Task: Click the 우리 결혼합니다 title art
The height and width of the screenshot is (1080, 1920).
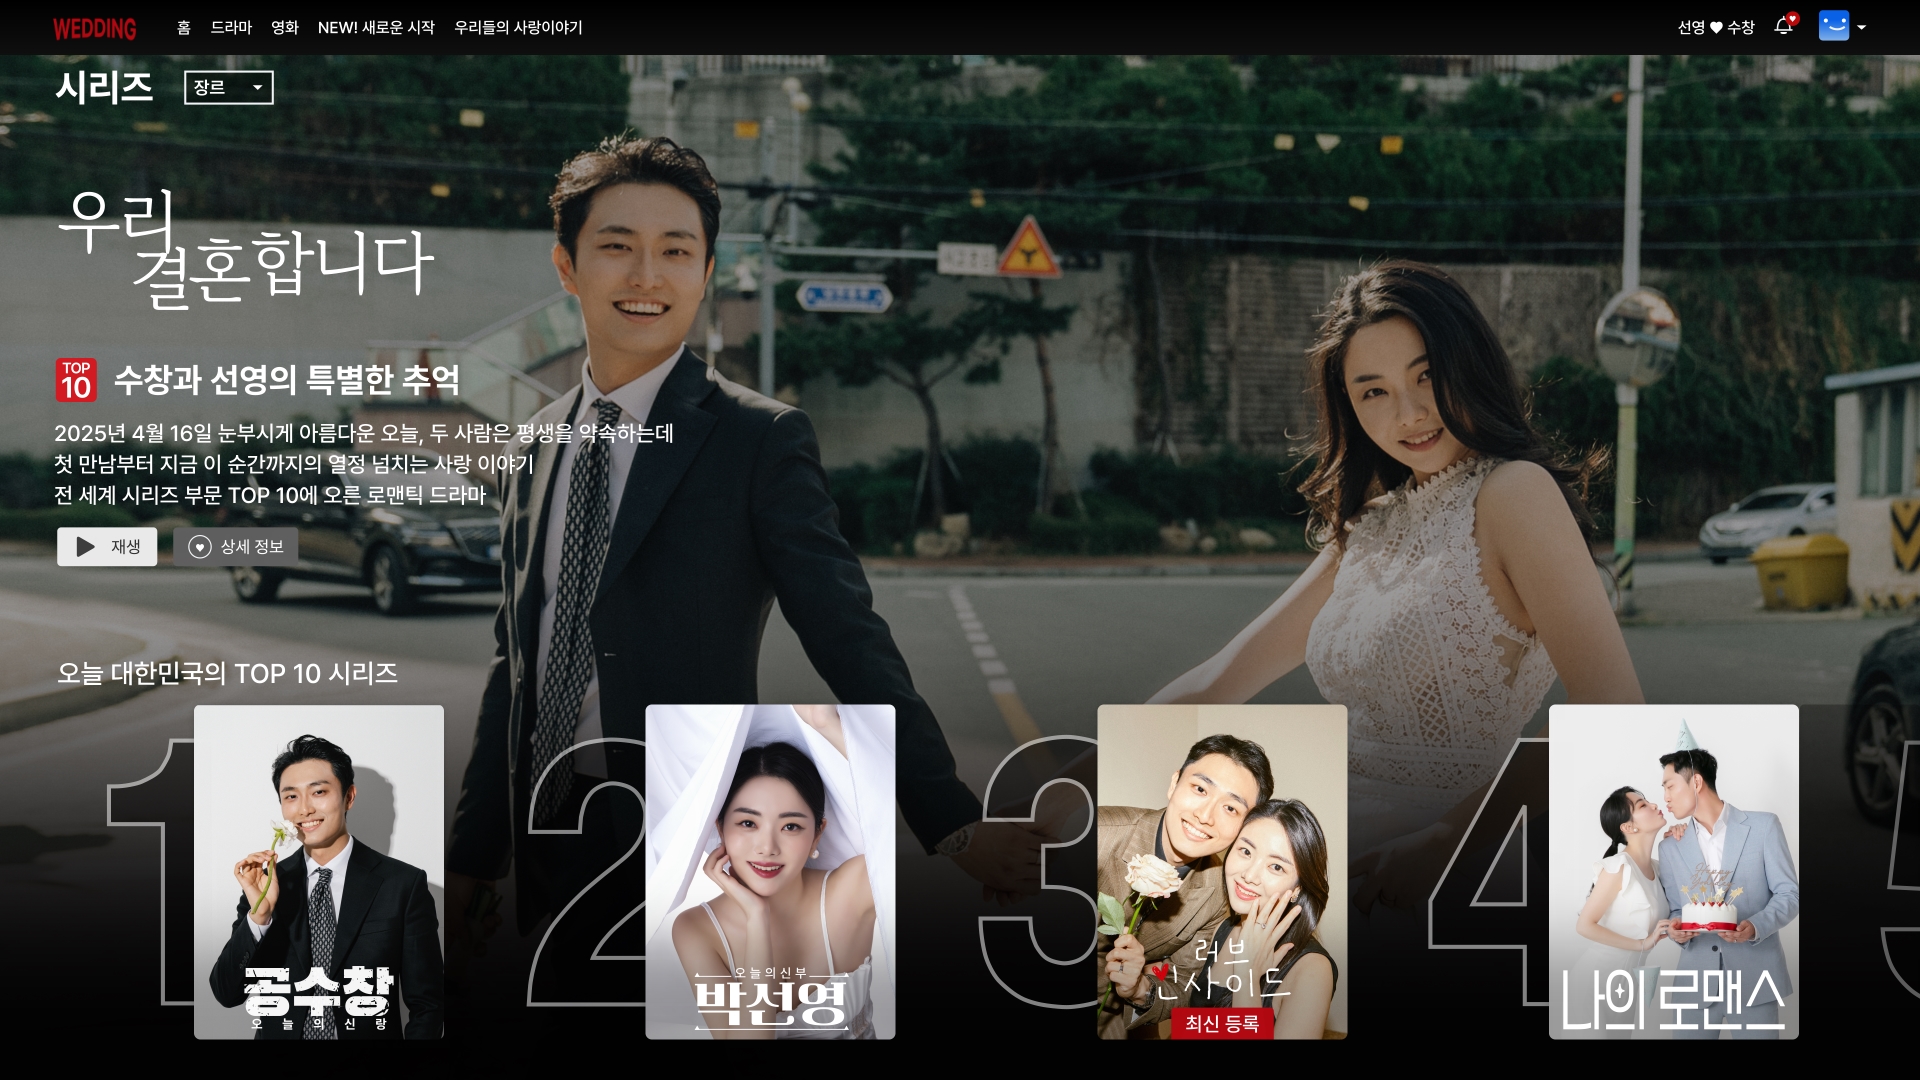Action: [246, 249]
